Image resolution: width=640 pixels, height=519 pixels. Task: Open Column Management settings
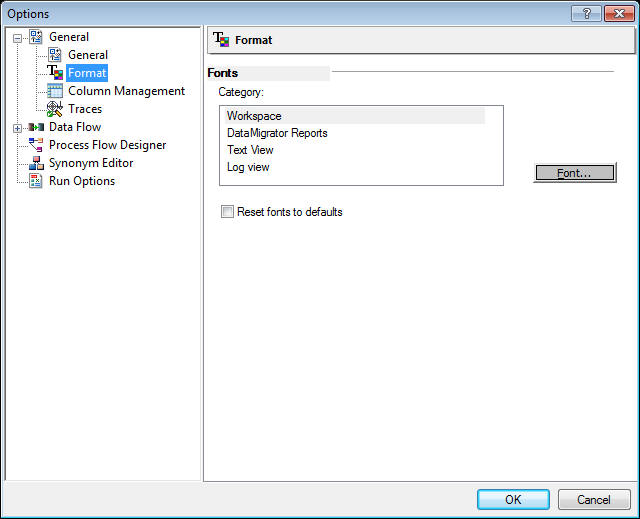click(126, 91)
